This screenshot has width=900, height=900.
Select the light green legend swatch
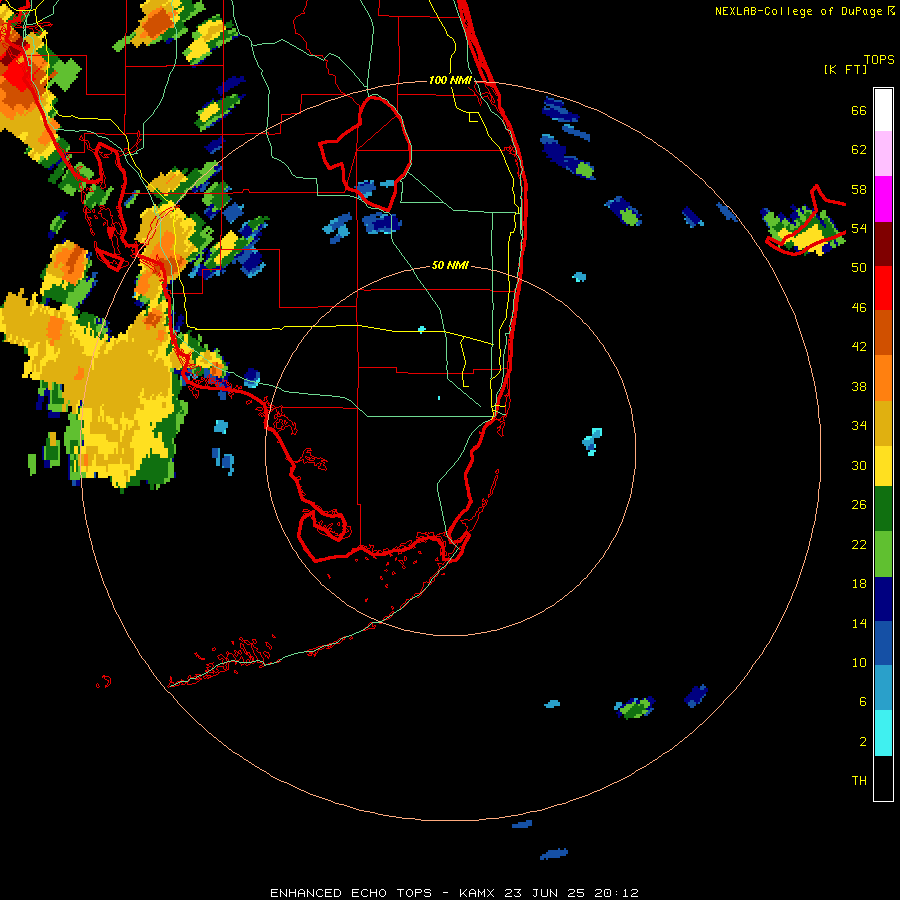click(883, 554)
